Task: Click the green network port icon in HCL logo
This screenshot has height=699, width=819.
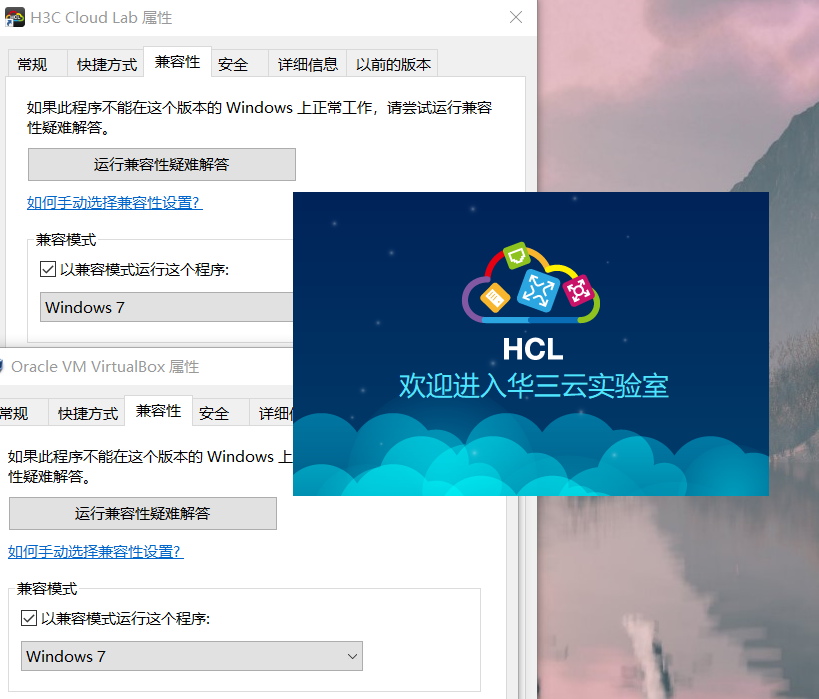Action: coord(517,255)
